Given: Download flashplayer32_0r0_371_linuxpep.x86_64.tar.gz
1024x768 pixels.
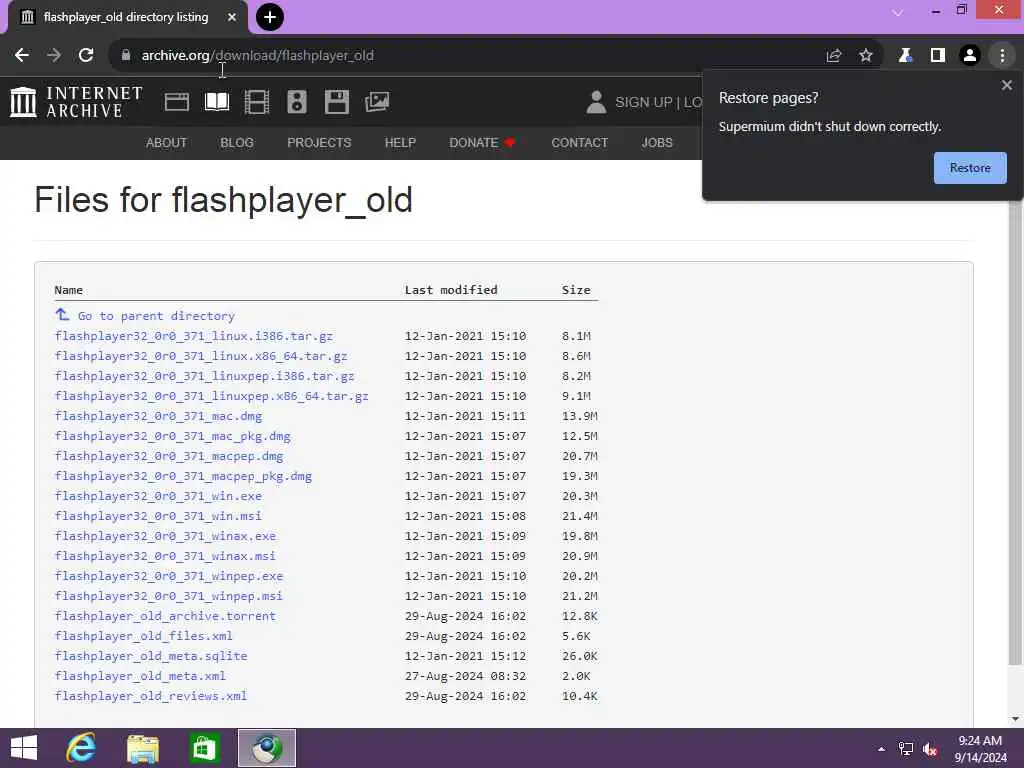Looking at the screenshot, I should [212, 396].
